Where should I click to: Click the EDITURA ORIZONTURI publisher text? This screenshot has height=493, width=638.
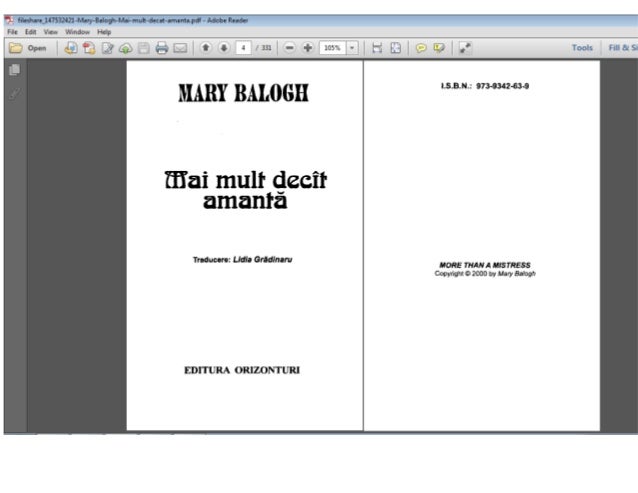242,370
